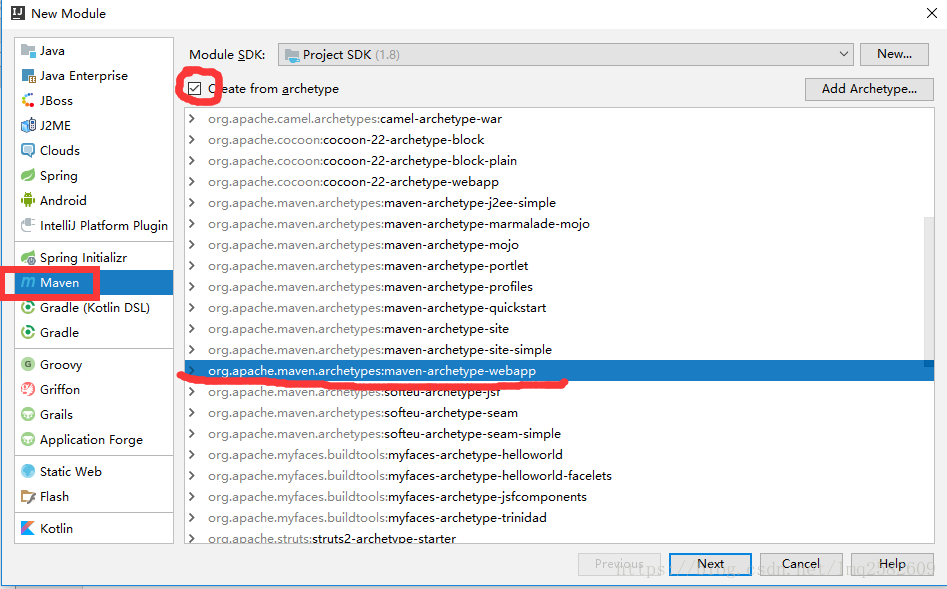The width and height of the screenshot is (947, 589).
Task: Select maven-archetype-portlet row text
Action: 368,266
